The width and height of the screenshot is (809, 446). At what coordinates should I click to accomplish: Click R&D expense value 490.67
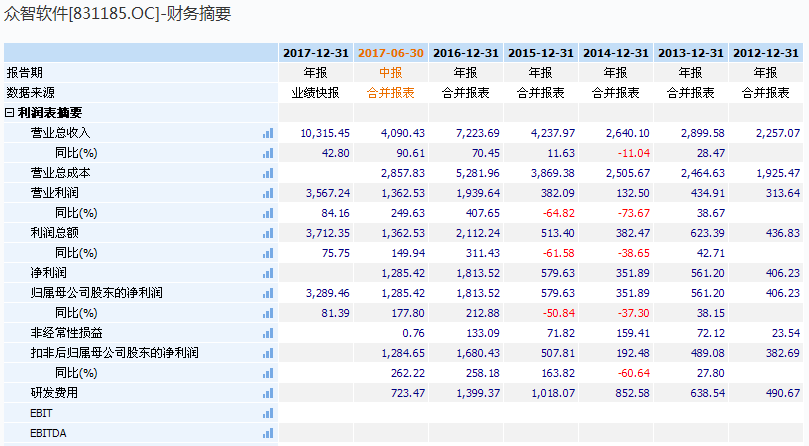(783, 393)
